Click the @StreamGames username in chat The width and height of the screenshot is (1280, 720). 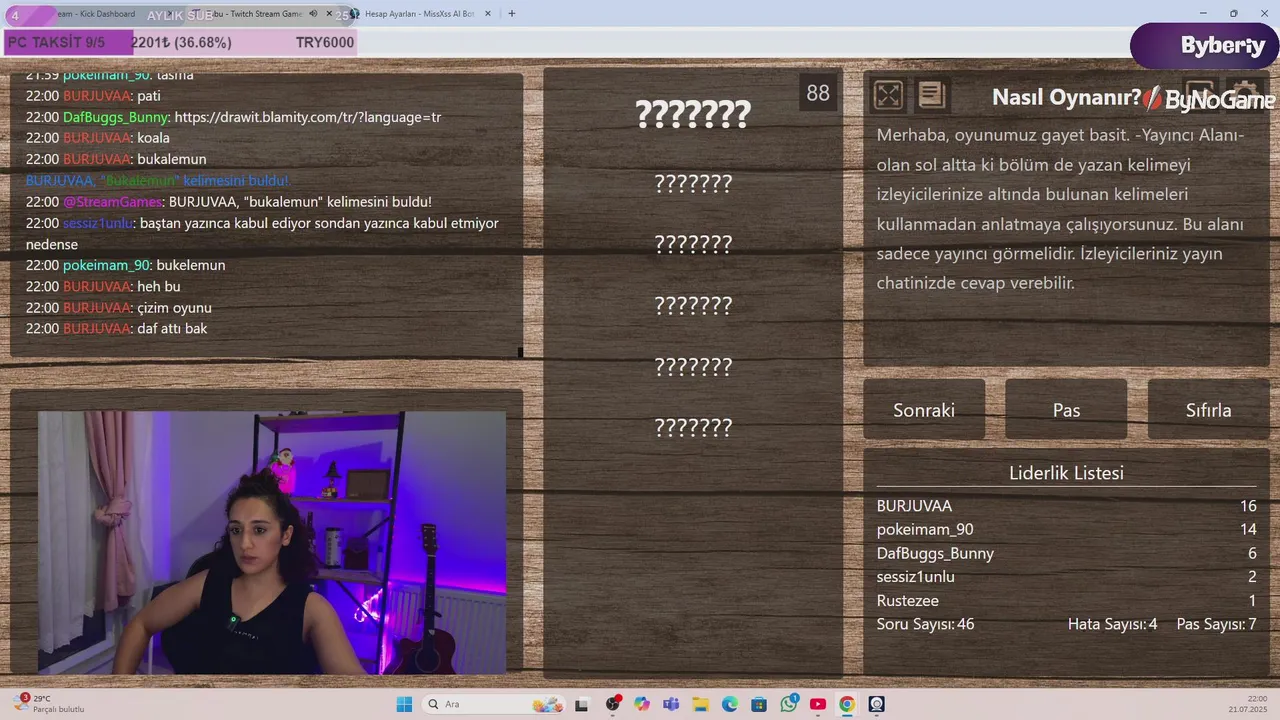[114, 202]
